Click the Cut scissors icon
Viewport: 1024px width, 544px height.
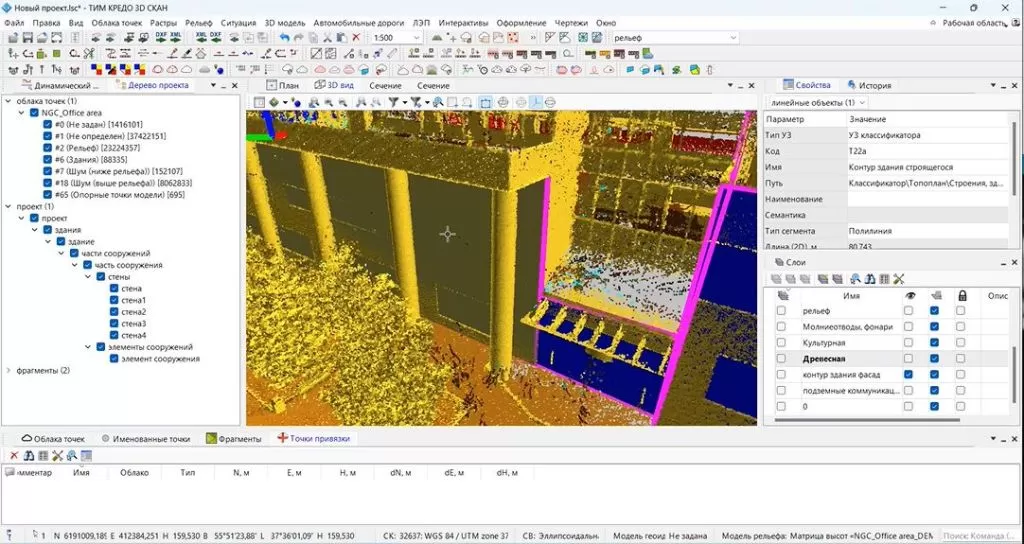point(327,38)
